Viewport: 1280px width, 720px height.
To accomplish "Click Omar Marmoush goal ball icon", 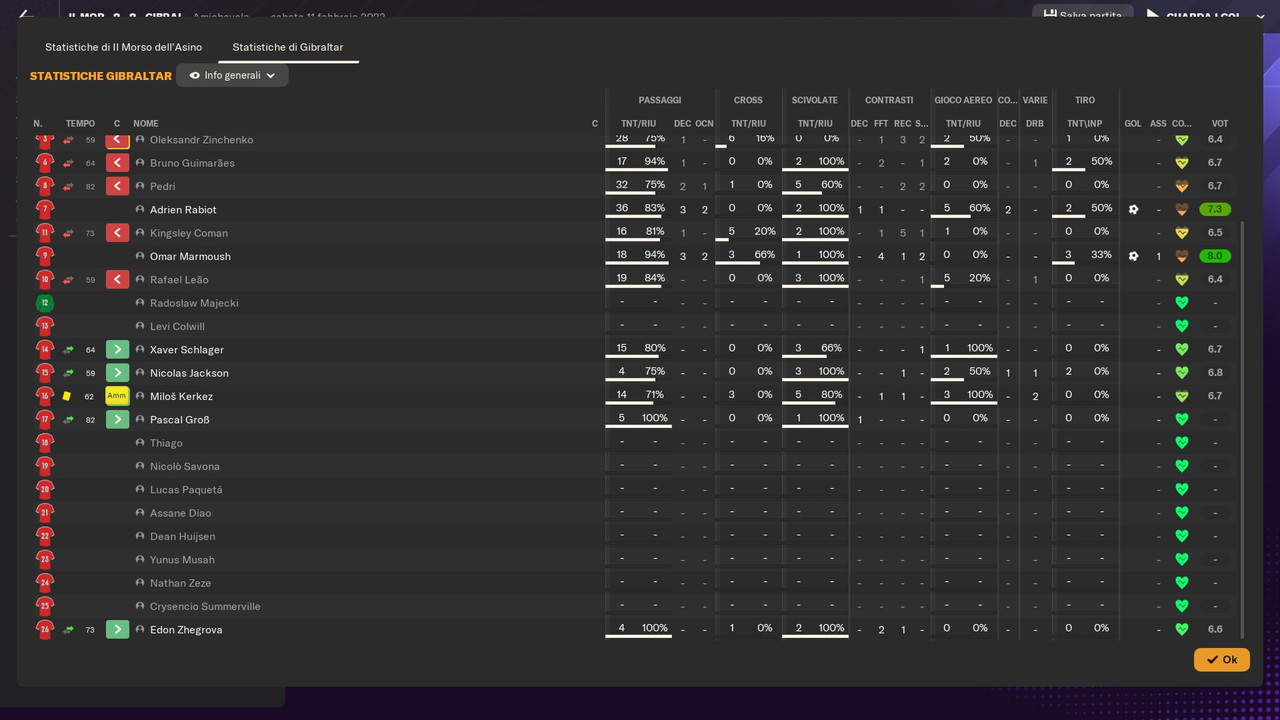I will tap(1133, 256).
